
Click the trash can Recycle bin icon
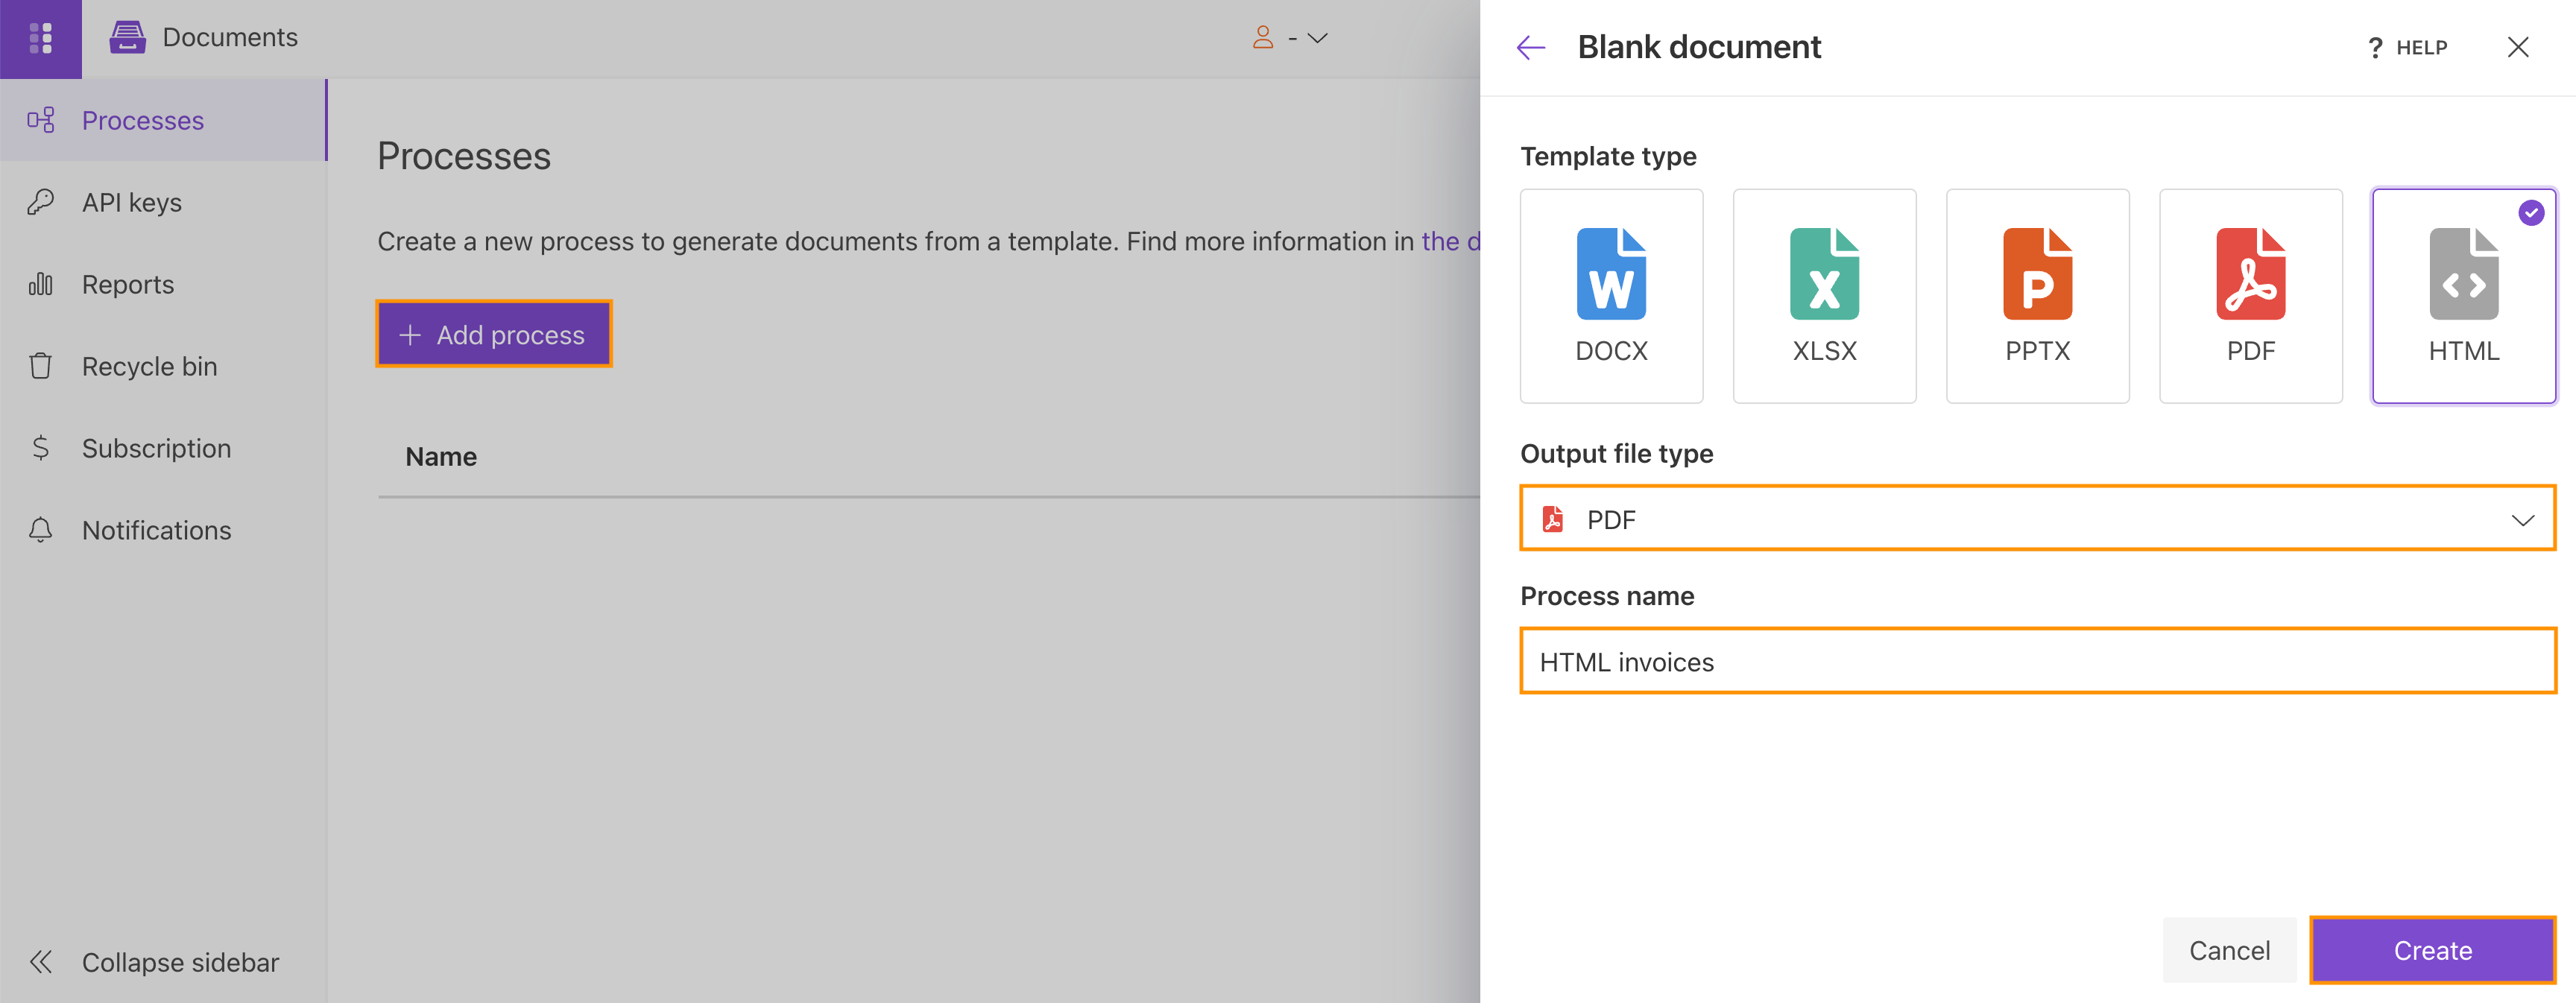[x=40, y=366]
